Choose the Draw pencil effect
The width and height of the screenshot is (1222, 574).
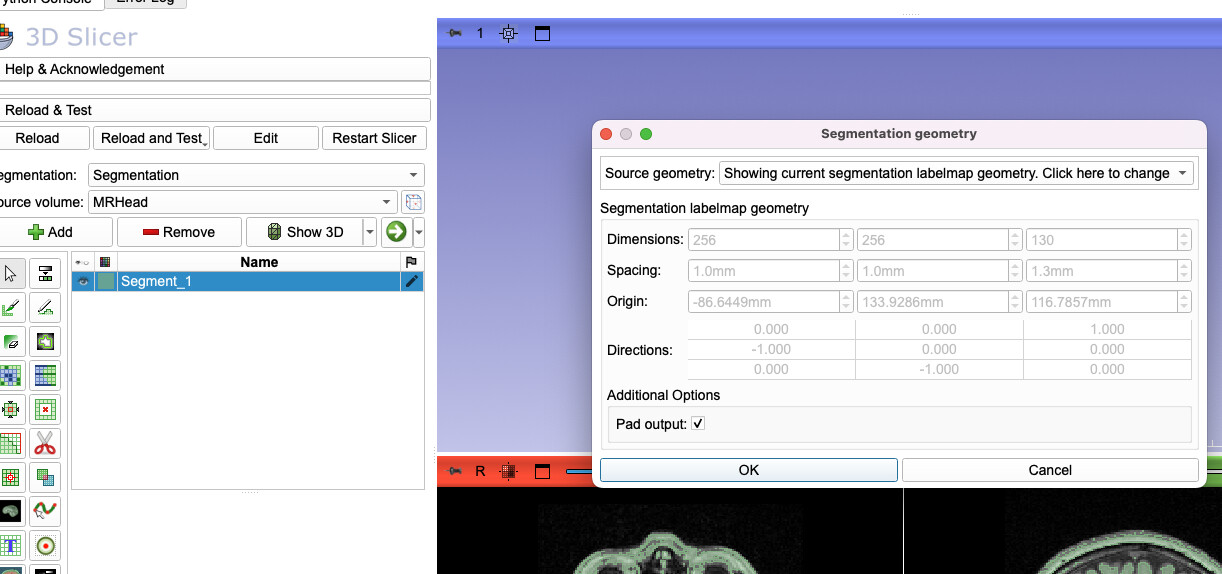coord(45,308)
